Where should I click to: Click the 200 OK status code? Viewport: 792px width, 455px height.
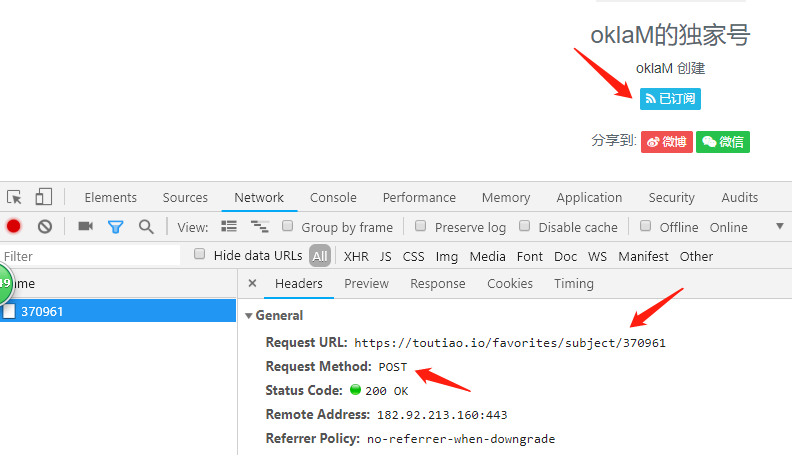tap(386, 391)
